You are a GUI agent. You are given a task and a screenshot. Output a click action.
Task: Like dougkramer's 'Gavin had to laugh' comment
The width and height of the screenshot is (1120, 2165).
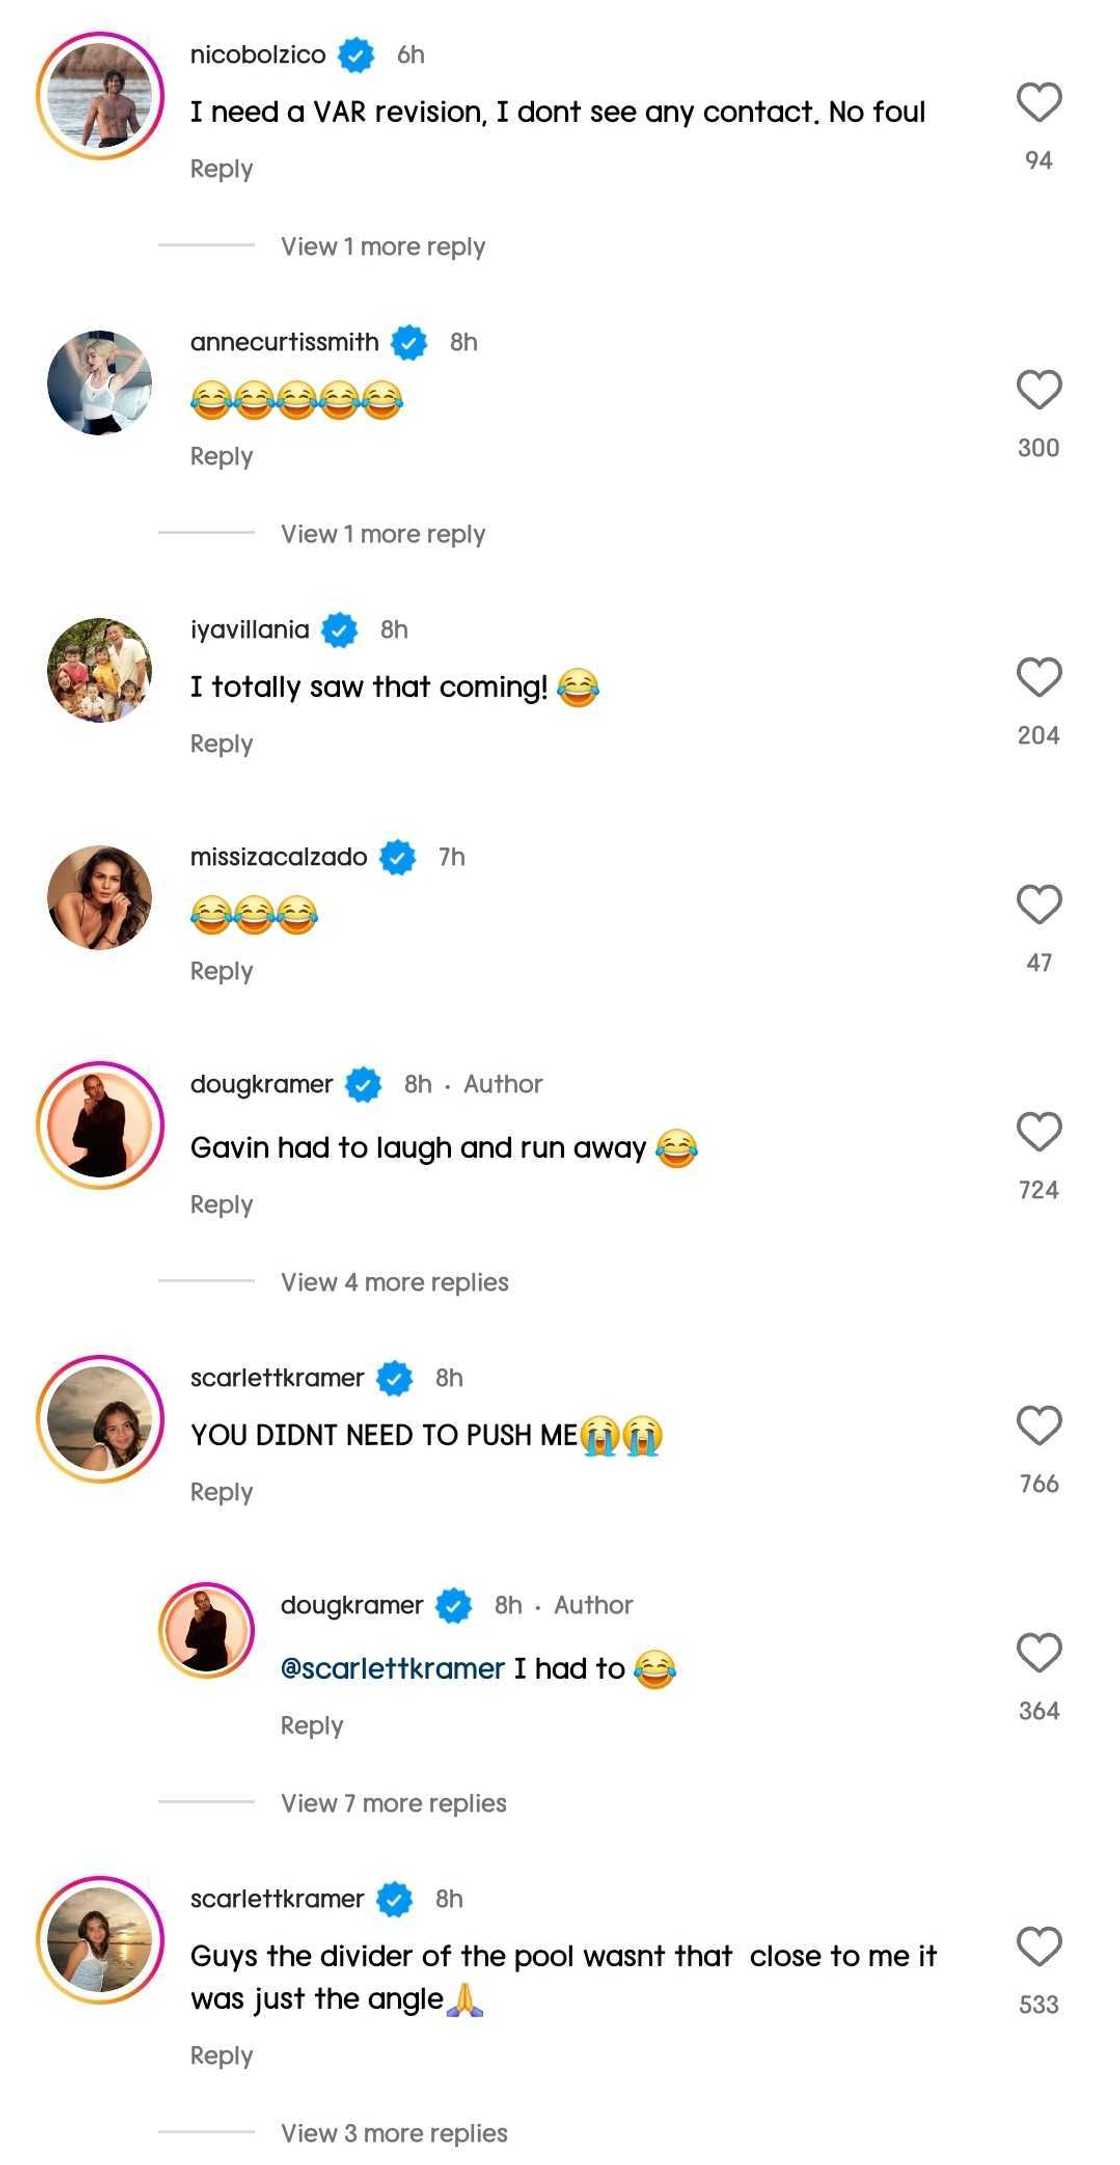point(1038,1132)
